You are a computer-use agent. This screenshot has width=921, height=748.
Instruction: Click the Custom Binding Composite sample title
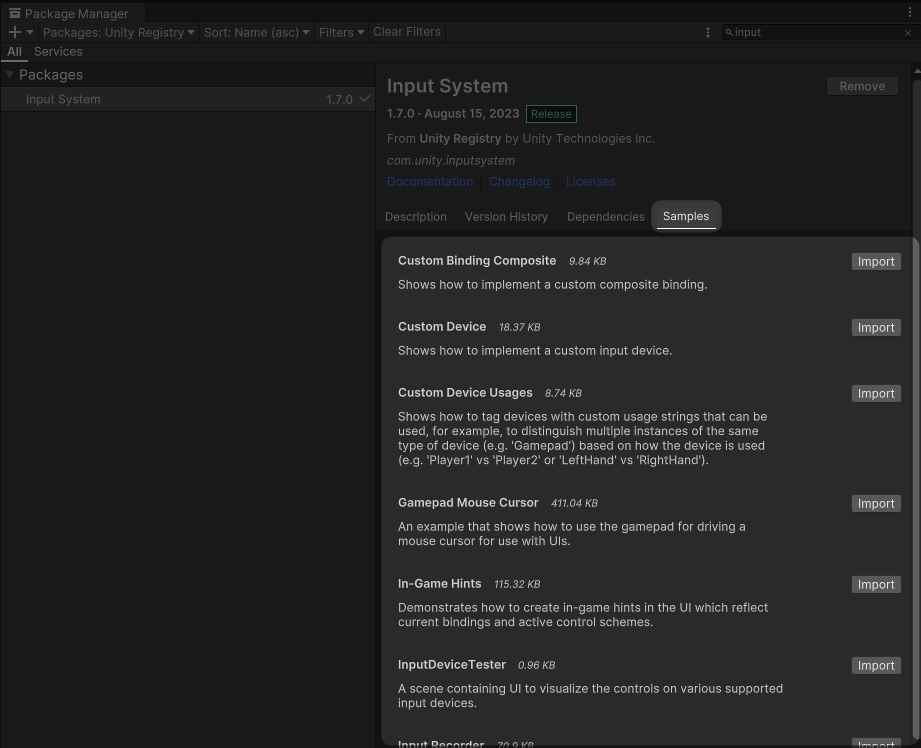tap(477, 261)
